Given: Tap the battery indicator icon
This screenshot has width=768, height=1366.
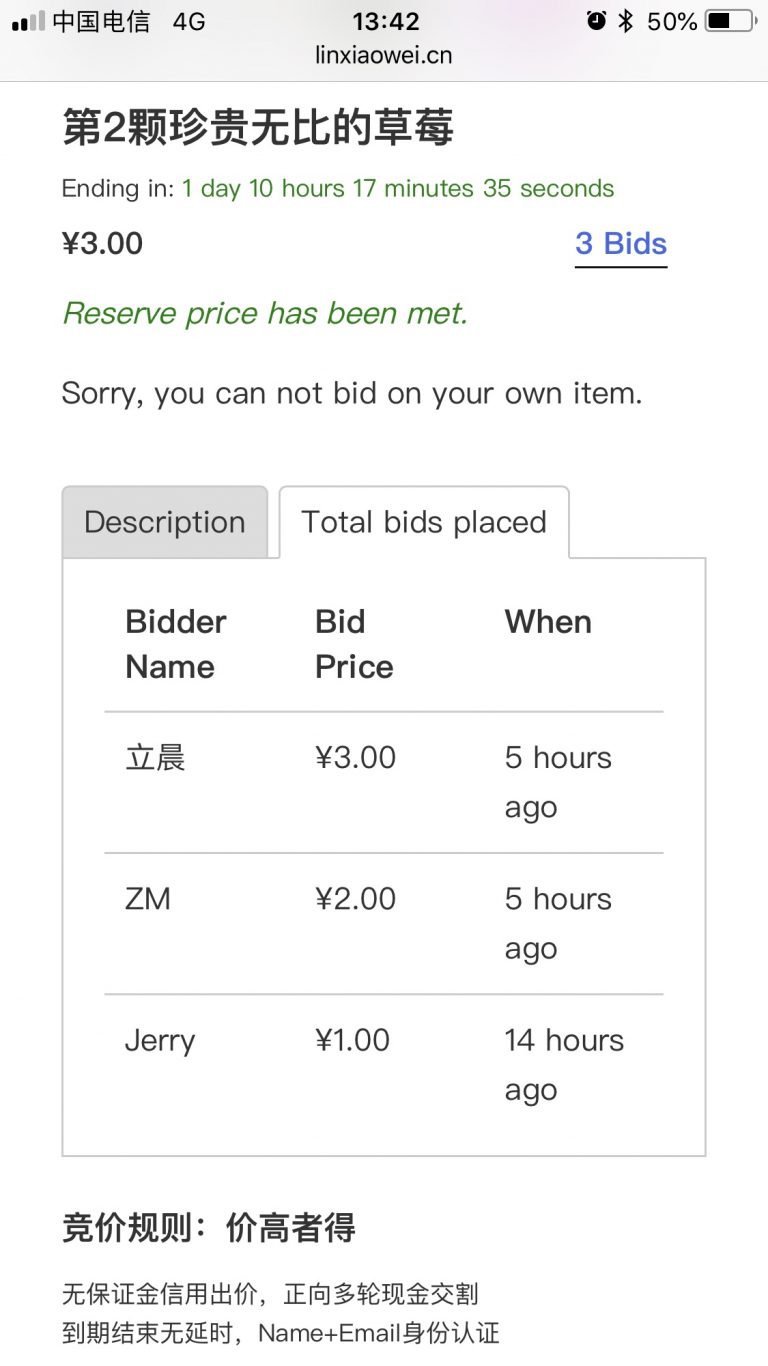Looking at the screenshot, I should click(x=730, y=21).
